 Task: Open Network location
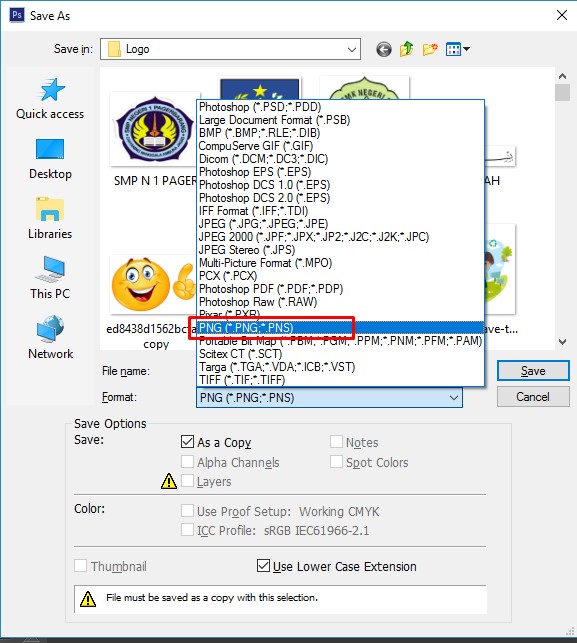(50, 338)
